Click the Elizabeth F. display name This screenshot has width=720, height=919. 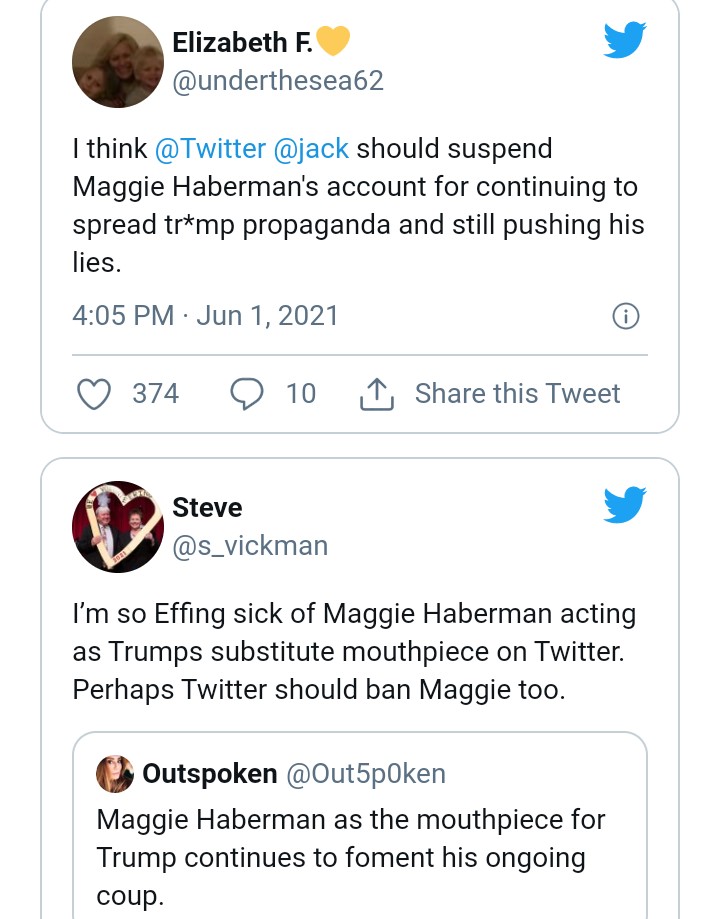[243, 42]
